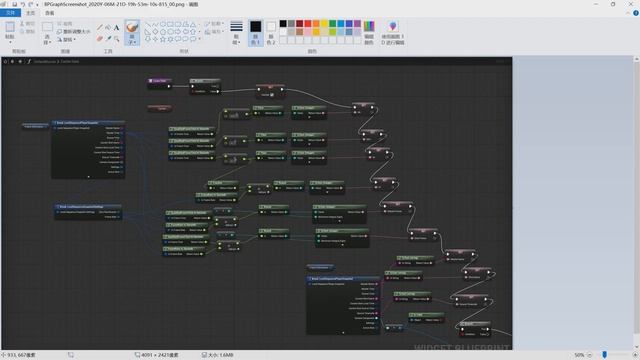Select the line shape

click(148, 24)
